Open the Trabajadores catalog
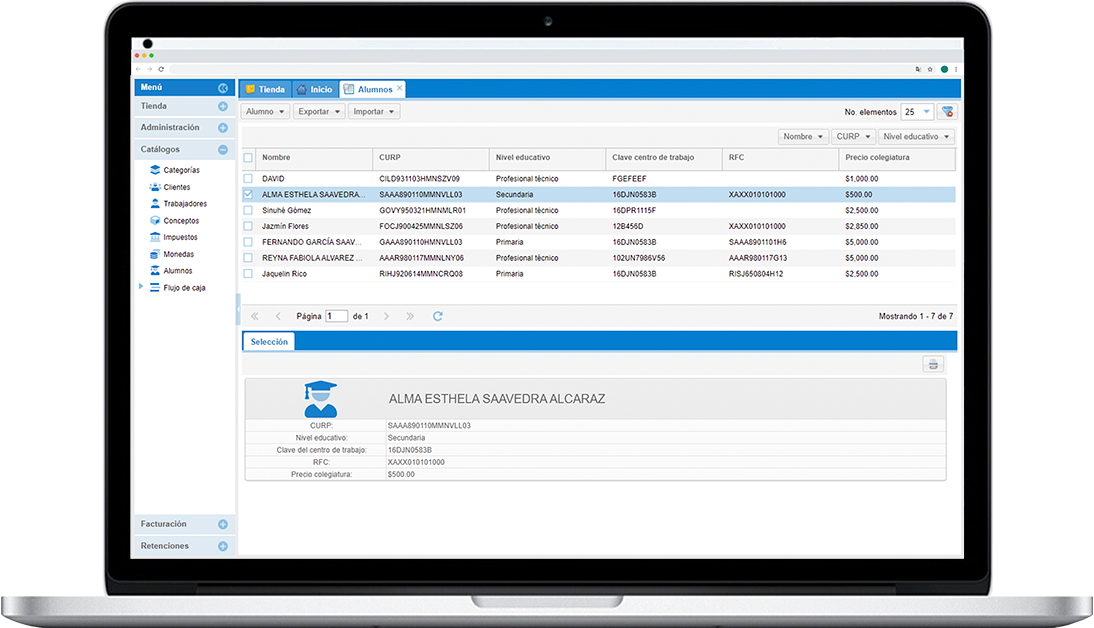This screenshot has width=1094, height=628. point(184,204)
